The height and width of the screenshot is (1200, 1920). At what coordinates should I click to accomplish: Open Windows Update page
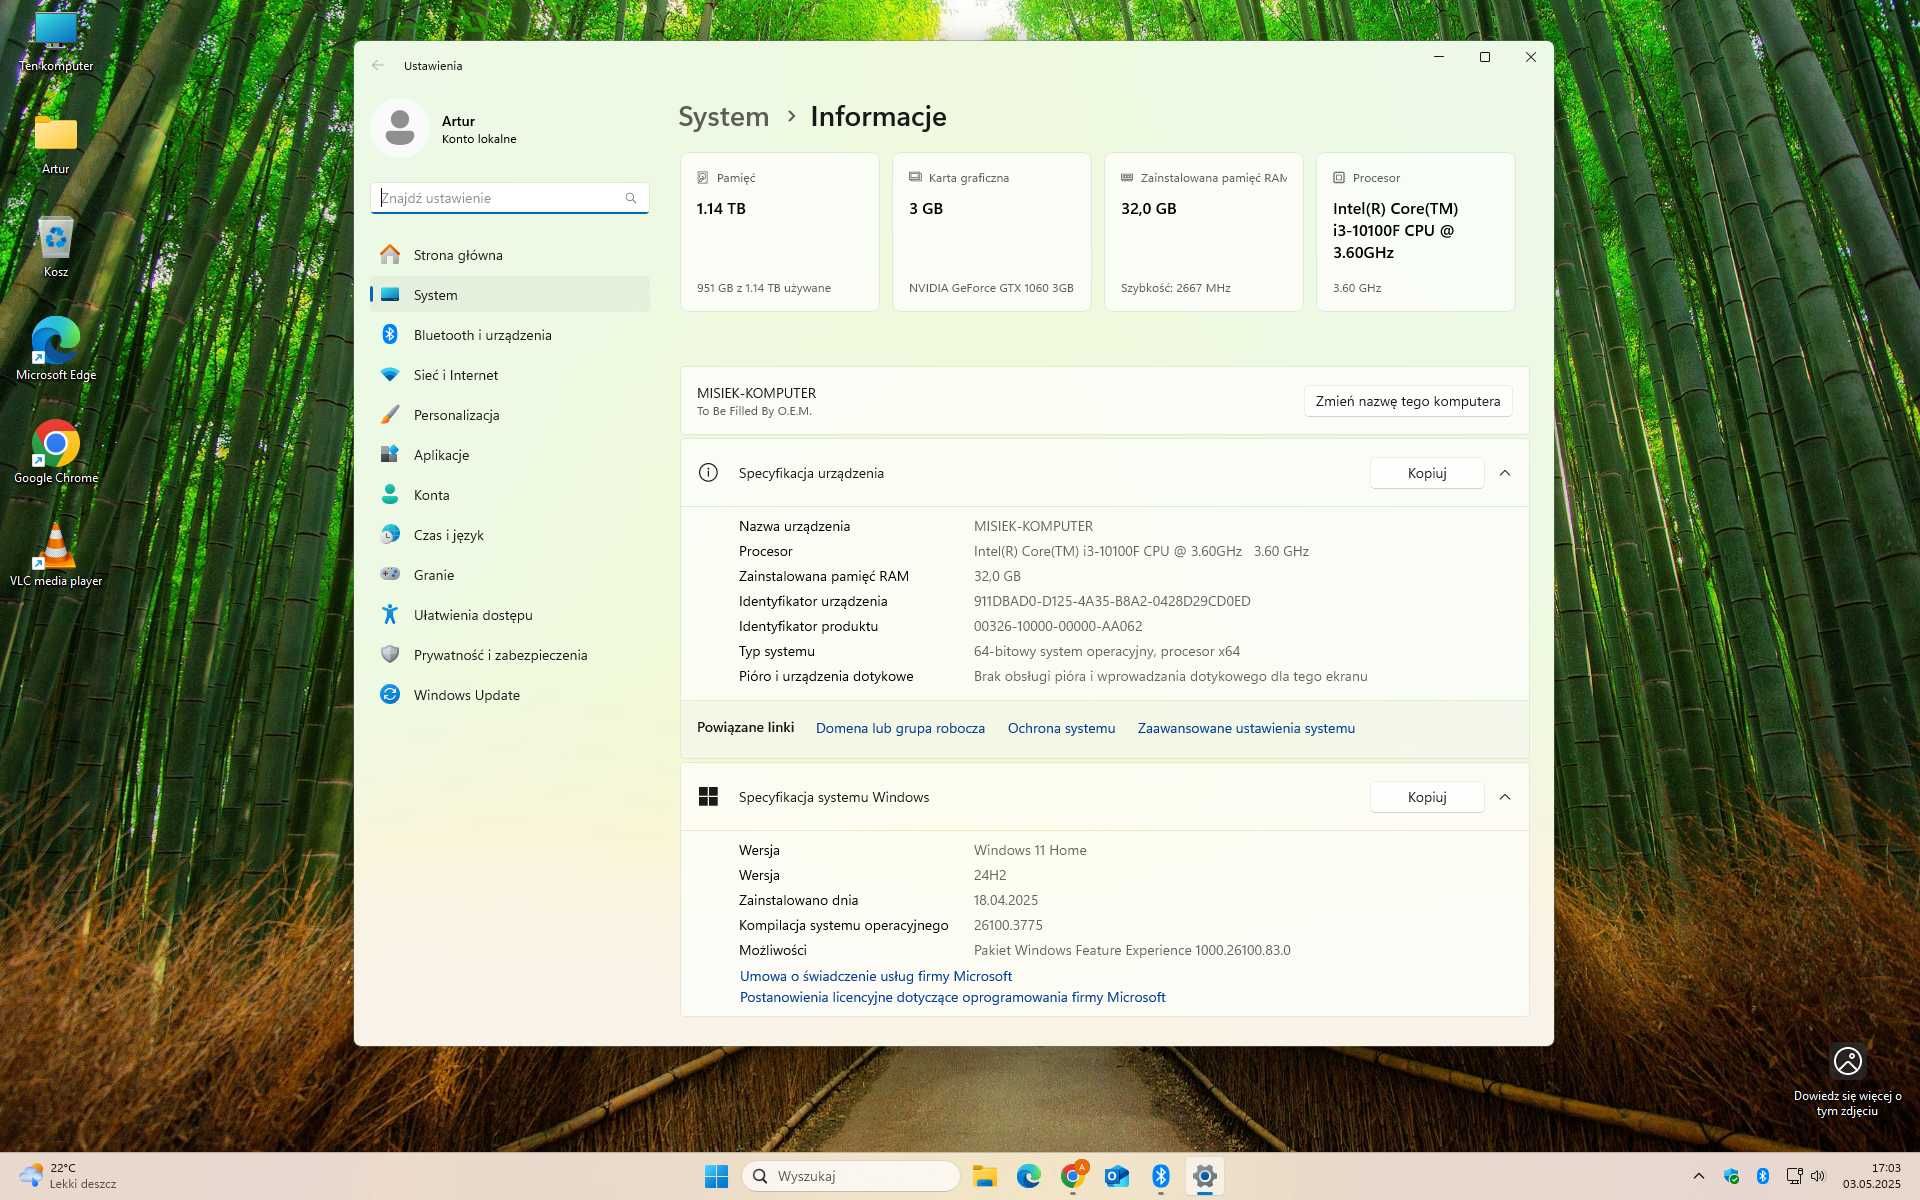point(509,695)
